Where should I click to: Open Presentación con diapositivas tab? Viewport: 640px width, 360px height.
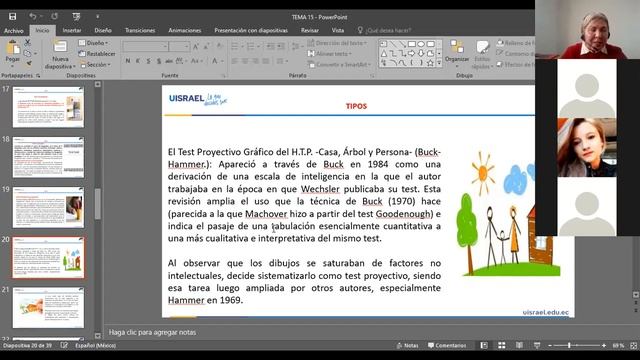(x=251, y=31)
